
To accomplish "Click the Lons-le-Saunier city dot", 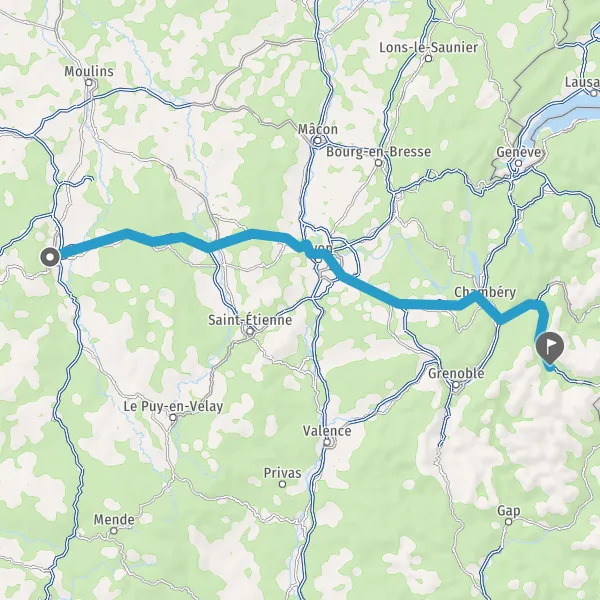I will click(x=429, y=59).
